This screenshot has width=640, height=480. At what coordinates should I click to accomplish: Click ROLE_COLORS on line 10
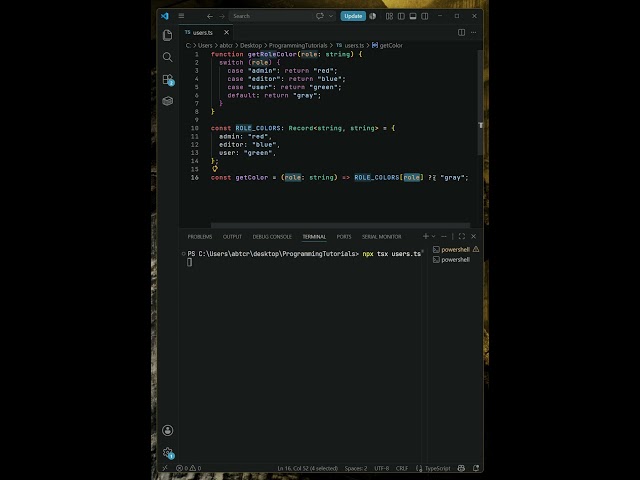coord(258,128)
